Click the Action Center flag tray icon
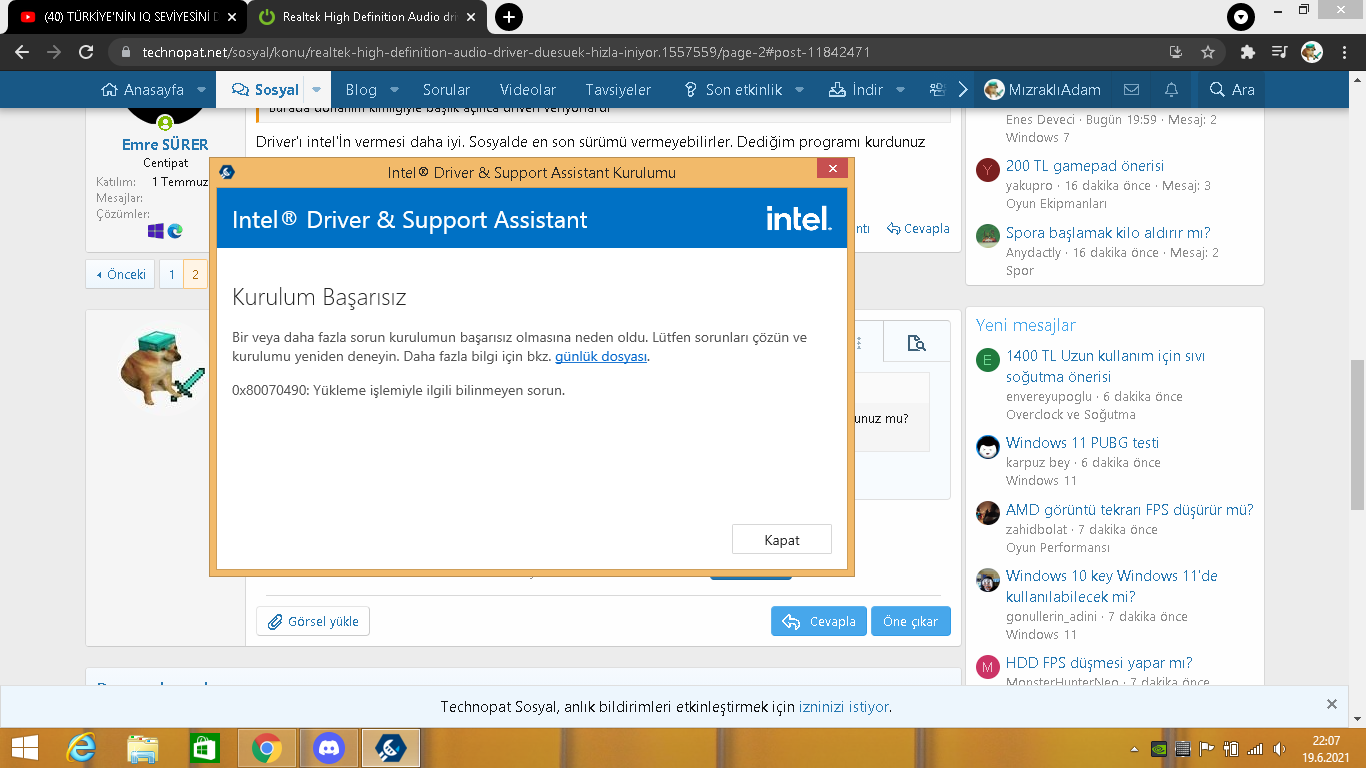Viewport: 1366px width, 768px height. [1207, 748]
